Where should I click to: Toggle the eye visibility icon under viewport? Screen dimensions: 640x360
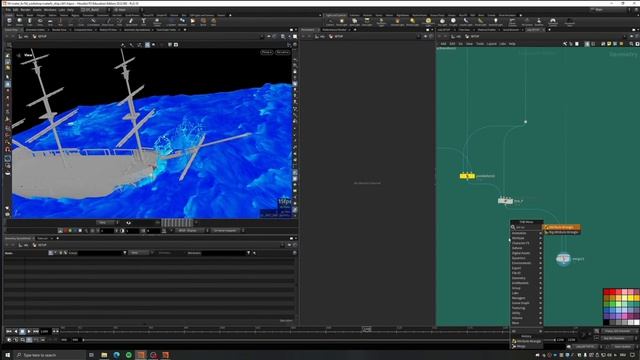[129, 223]
